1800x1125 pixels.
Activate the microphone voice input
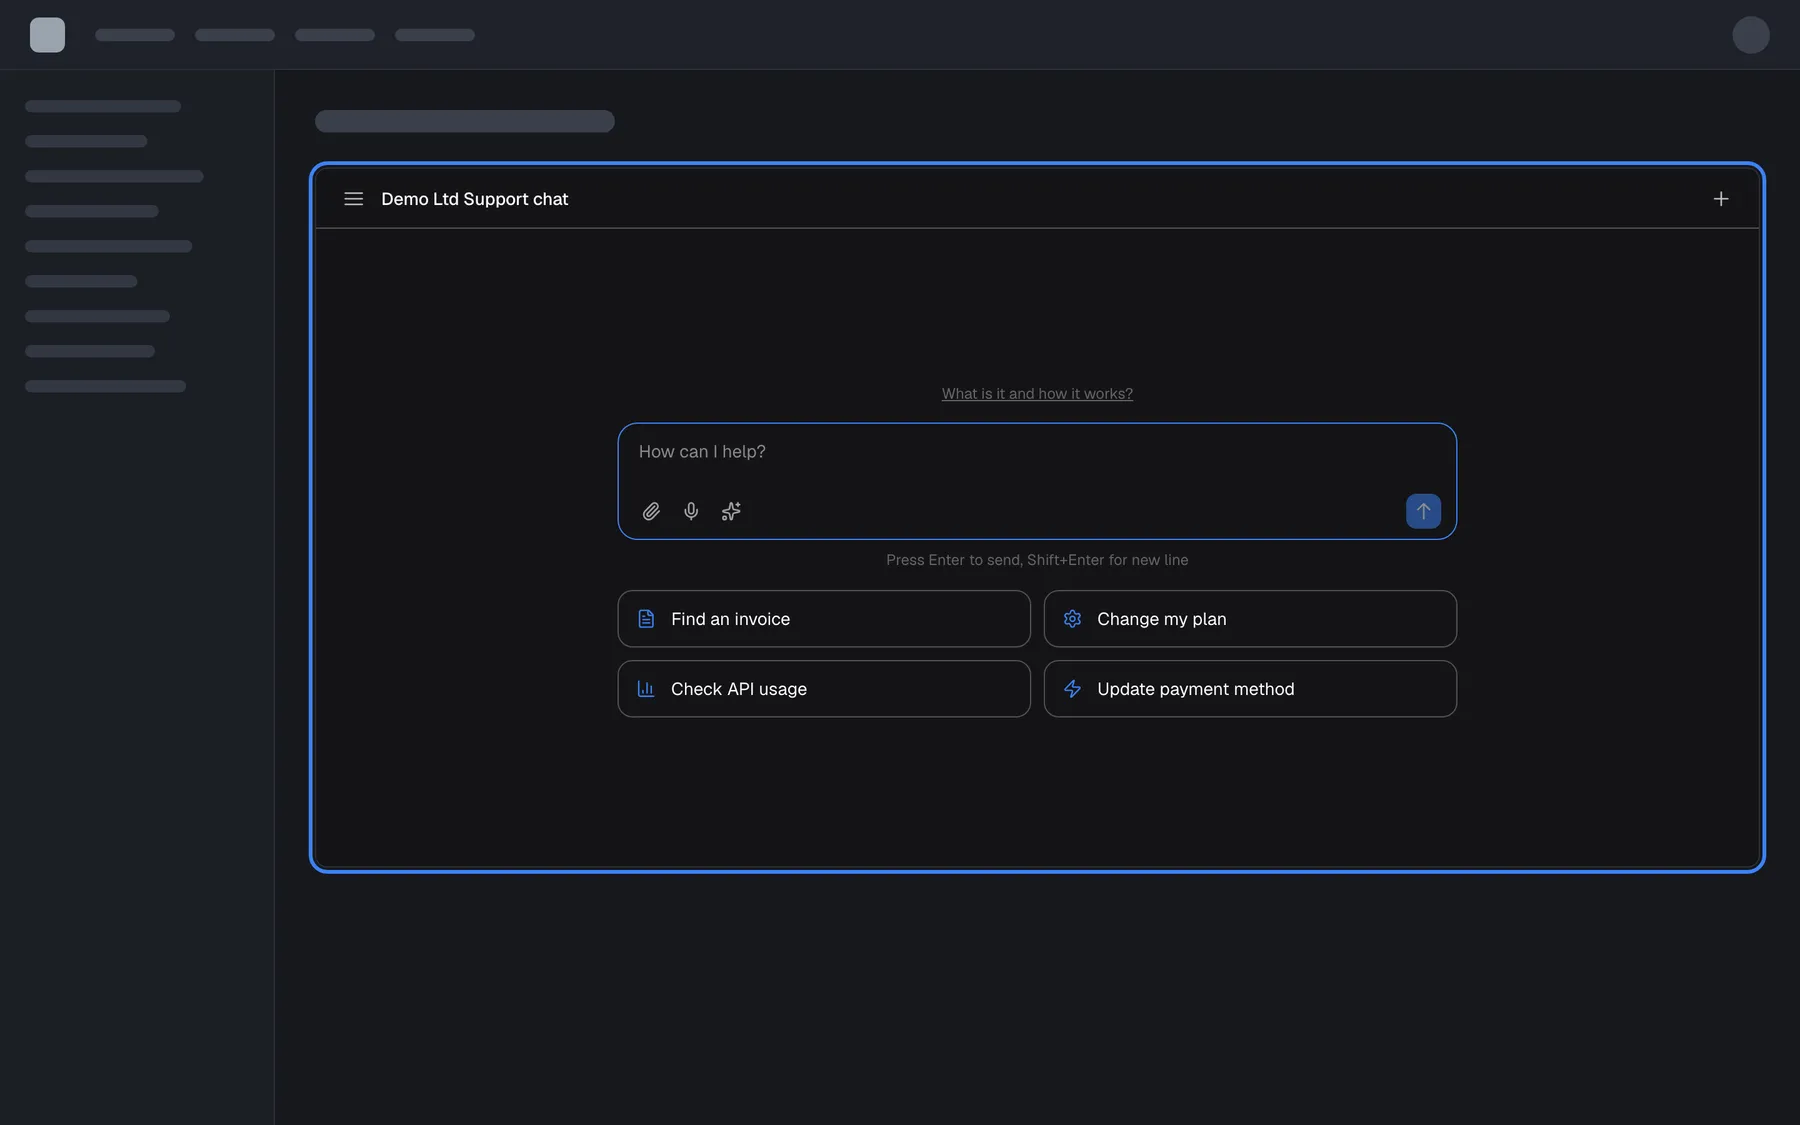coord(691,511)
